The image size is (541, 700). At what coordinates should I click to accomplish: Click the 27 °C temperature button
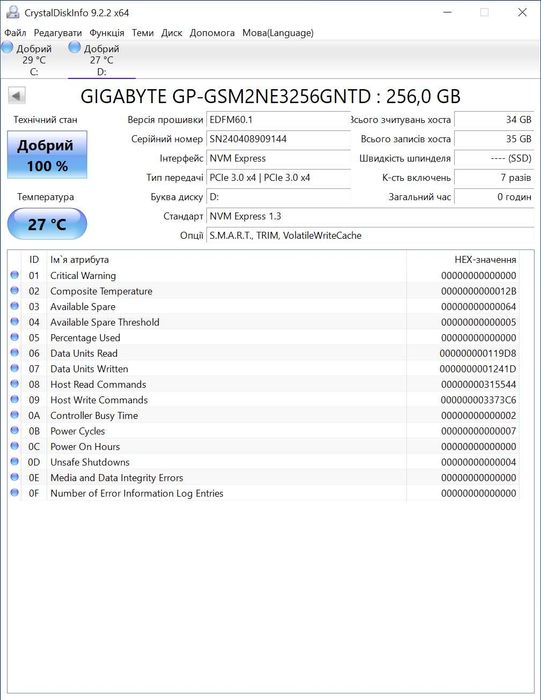coord(47,224)
